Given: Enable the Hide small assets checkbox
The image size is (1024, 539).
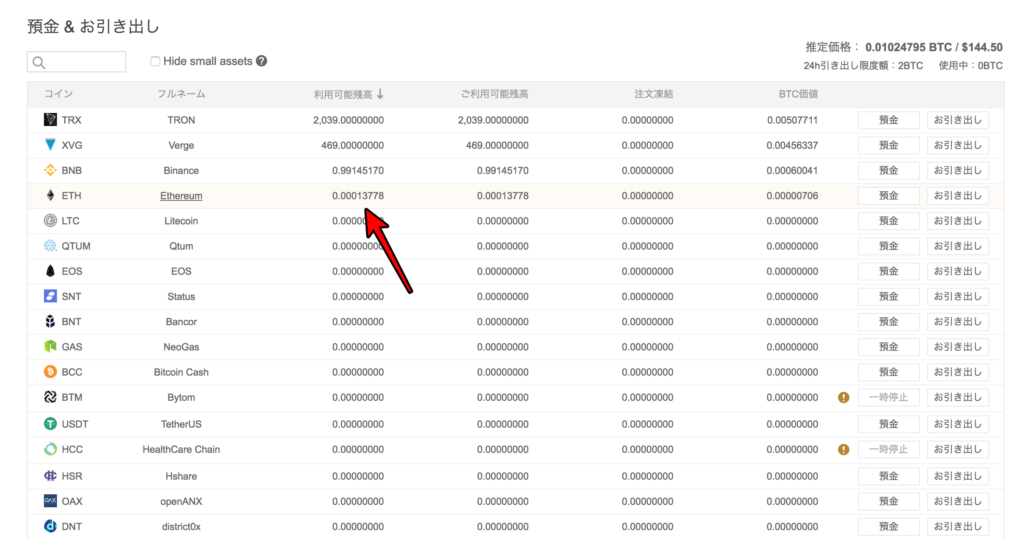Looking at the screenshot, I should [x=155, y=61].
